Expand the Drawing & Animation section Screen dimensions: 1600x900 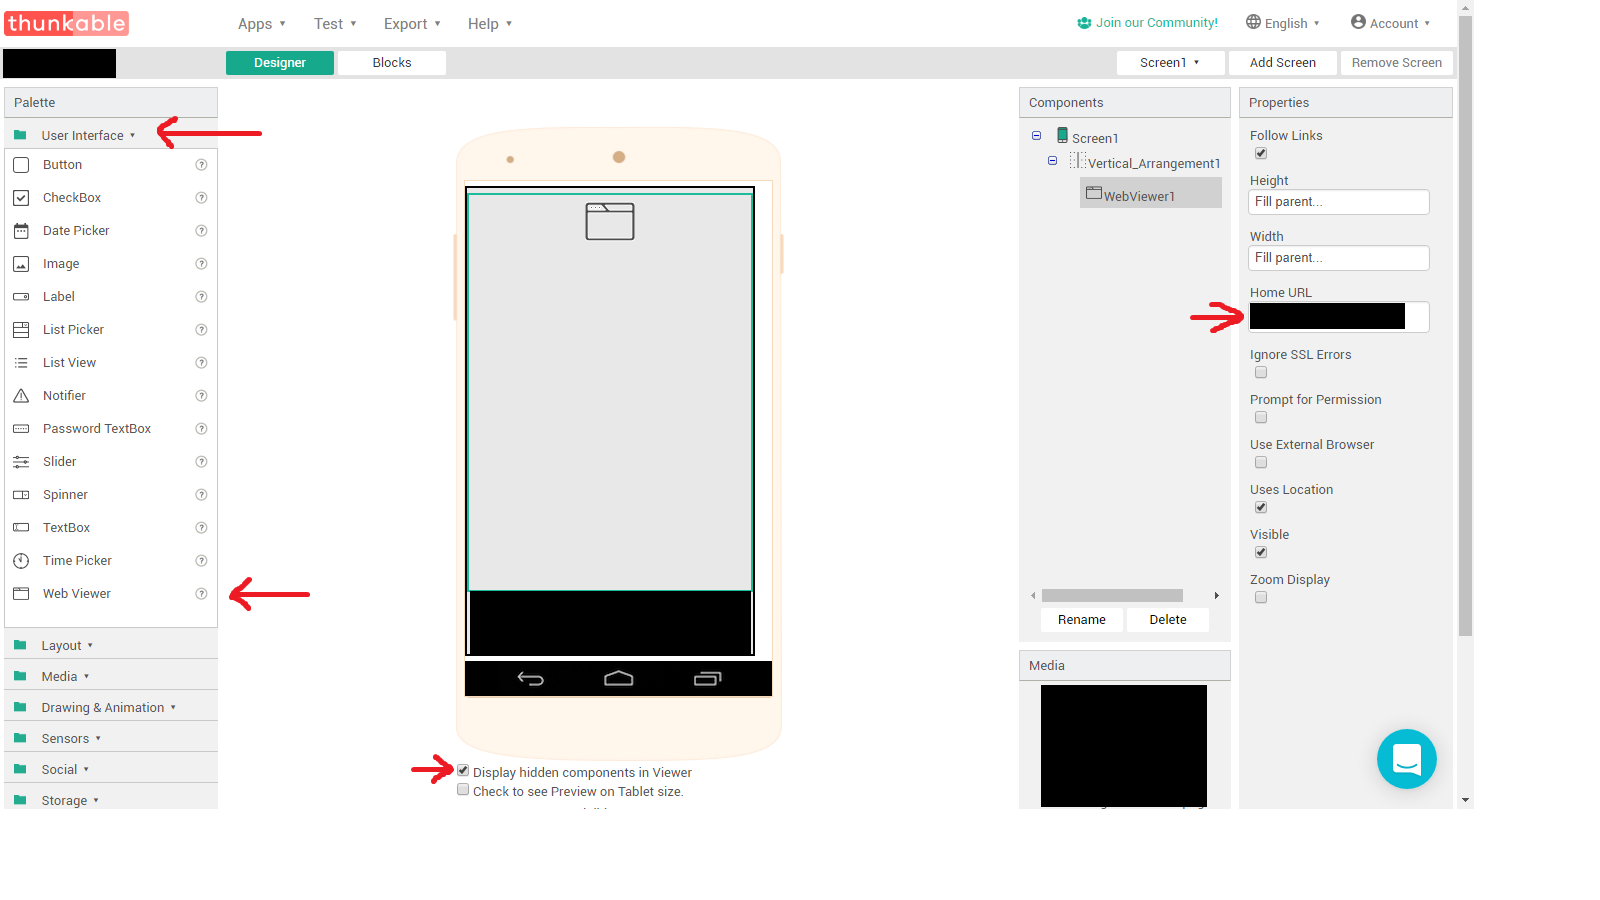[x=111, y=708]
